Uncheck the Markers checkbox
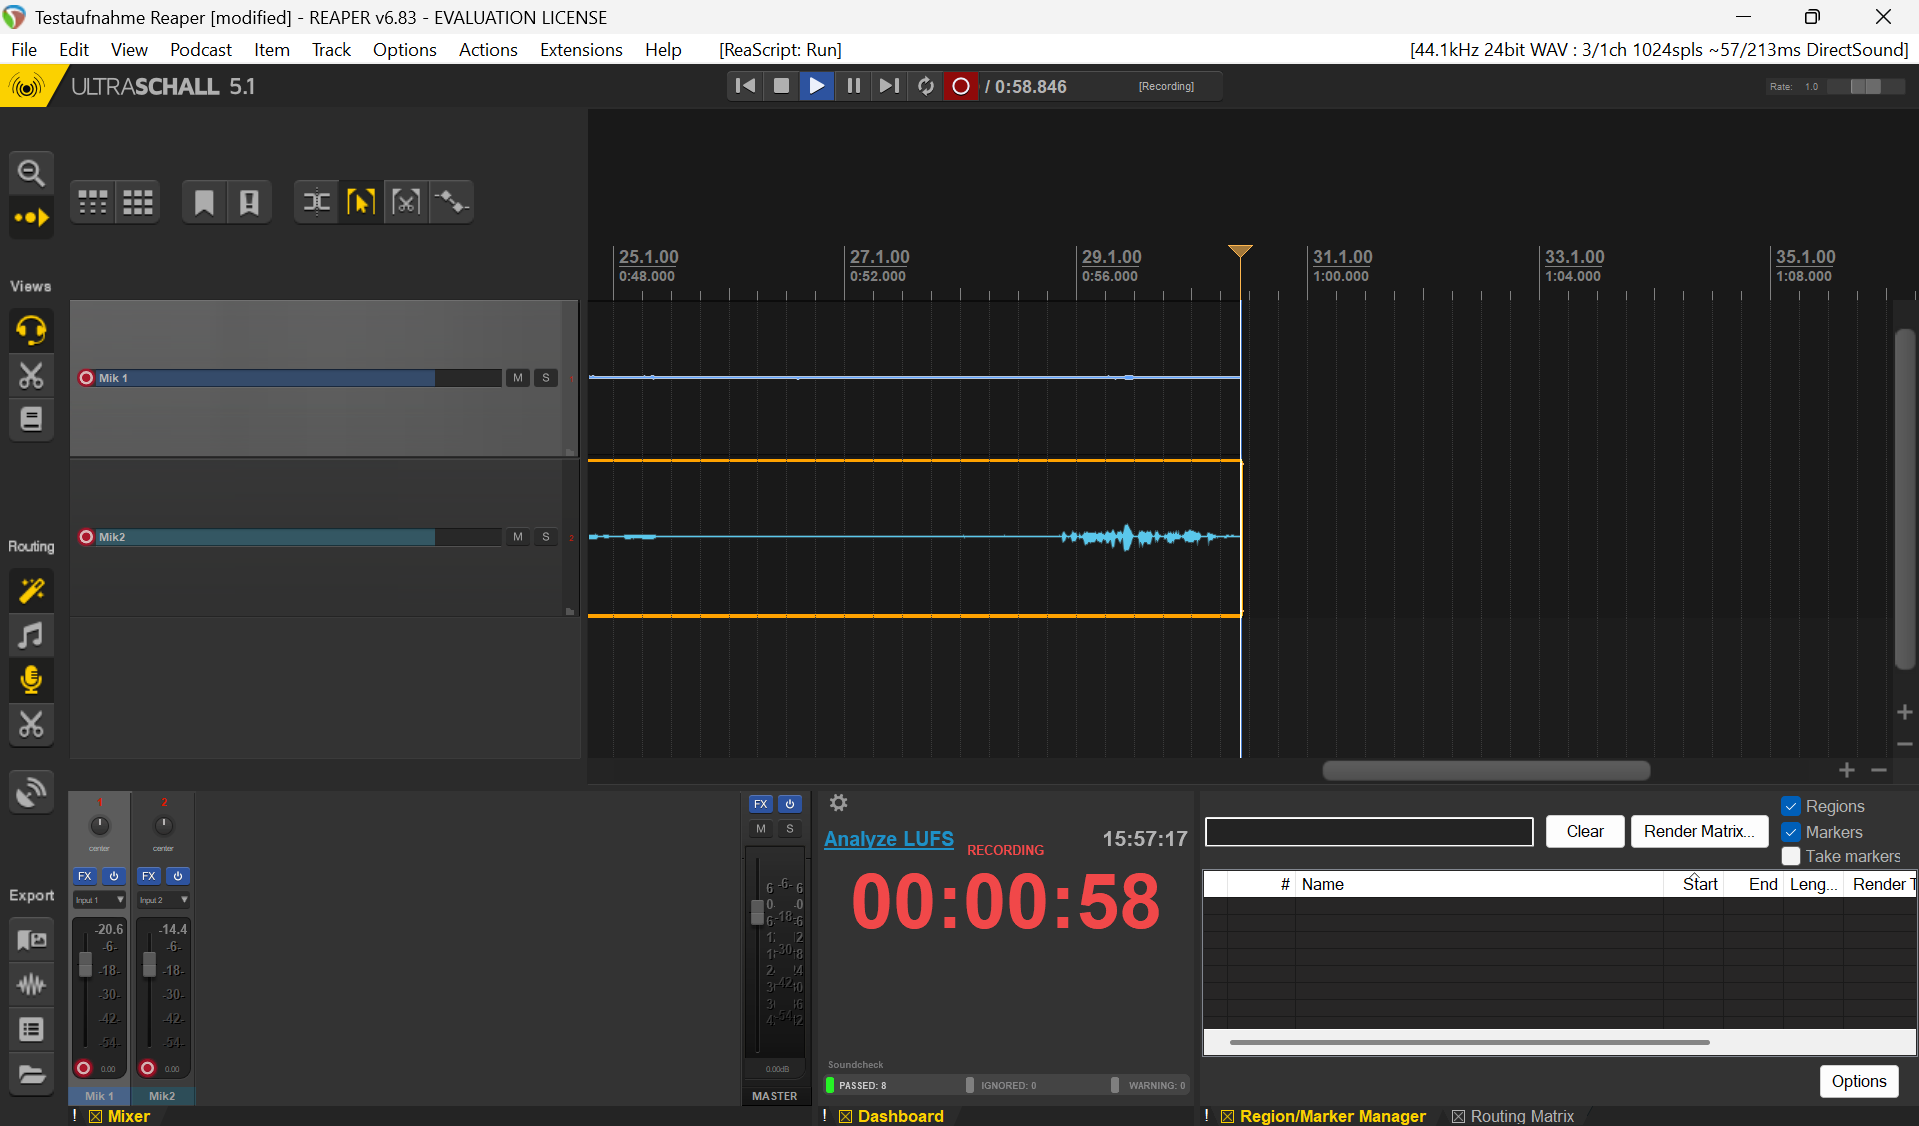 click(x=1791, y=832)
